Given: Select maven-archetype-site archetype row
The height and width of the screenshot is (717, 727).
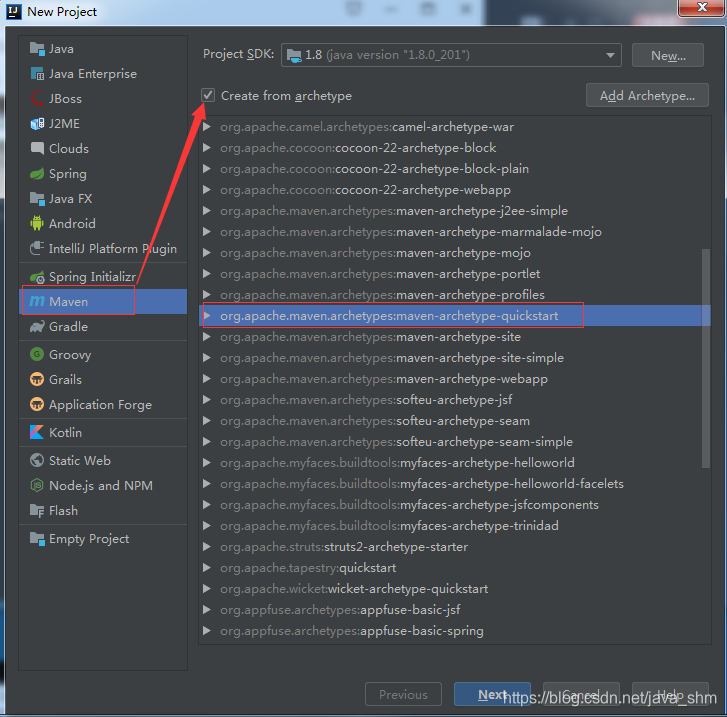Looking at the screenshot, I should (455, 337).
